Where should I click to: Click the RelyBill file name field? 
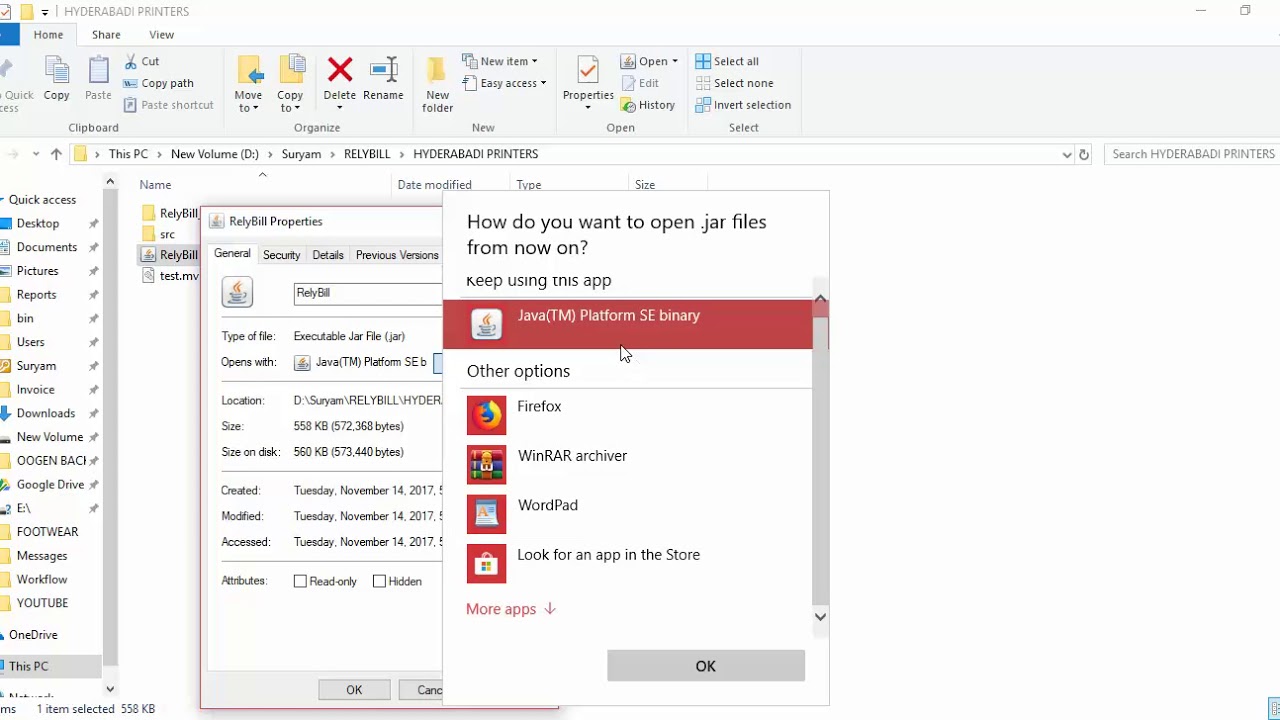(x=368, y=293)
